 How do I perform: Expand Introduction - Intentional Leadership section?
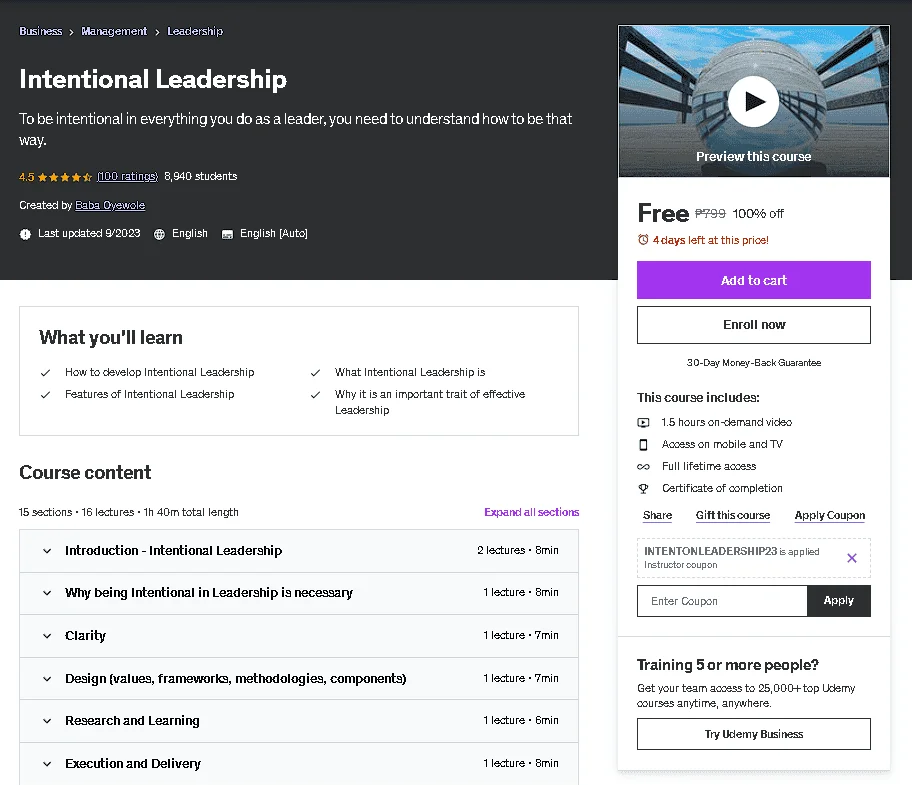click(299, 551)
